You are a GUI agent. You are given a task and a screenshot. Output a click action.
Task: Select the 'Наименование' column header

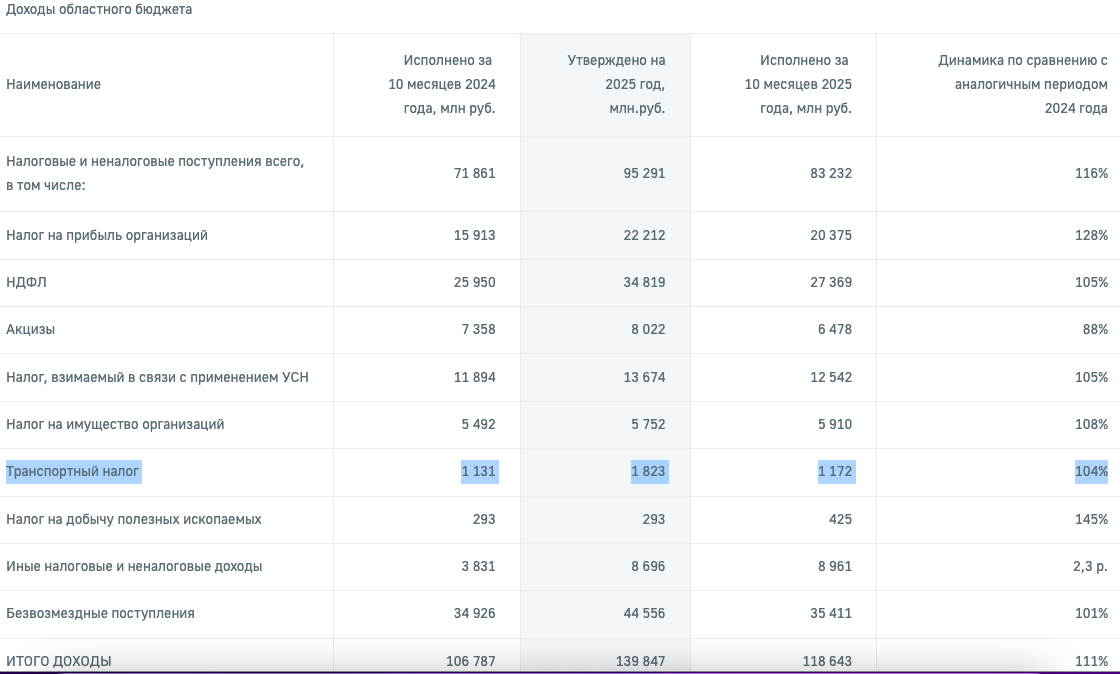[x=53, y=85]
